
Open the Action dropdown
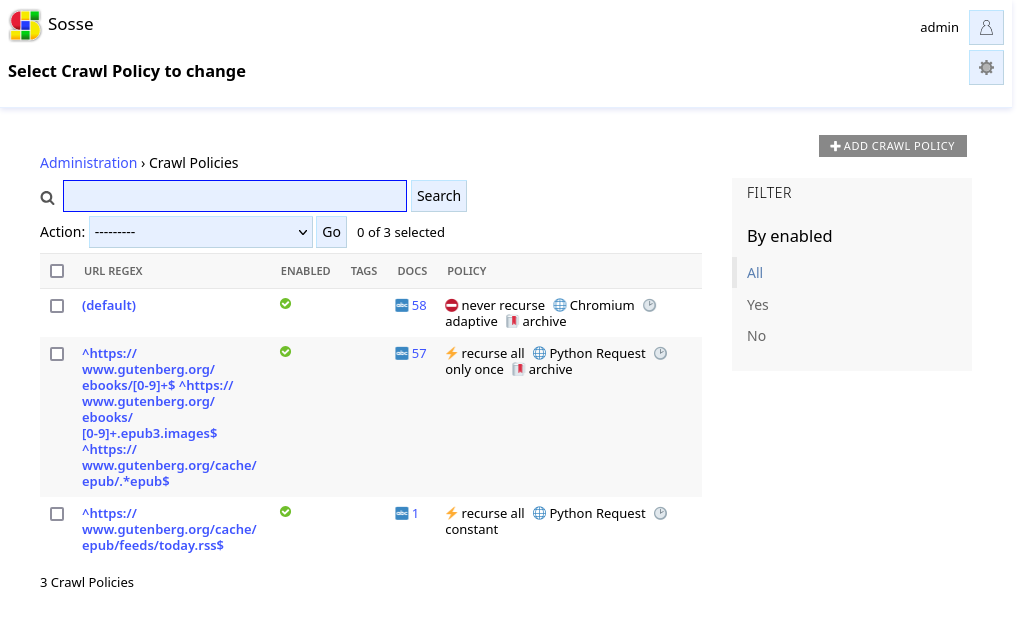[x=200, y=232]
